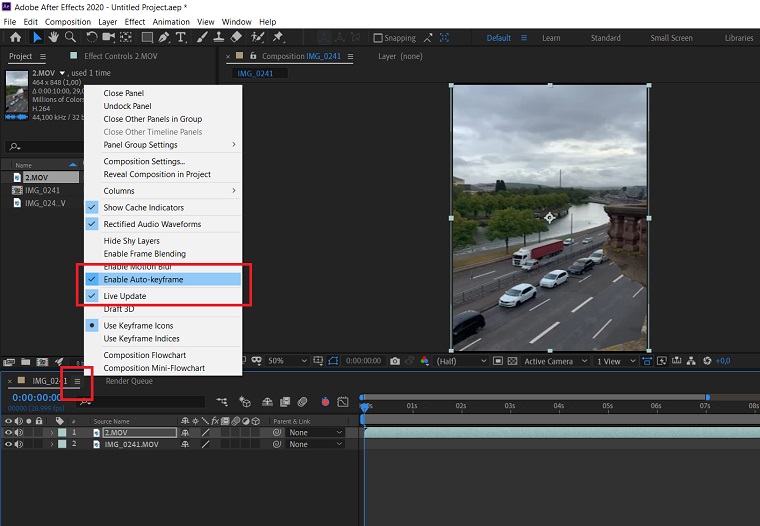Viewport: 760px width, 526px height.
Task: Select Use Keyframe Indices option
Action: (140, 339)
